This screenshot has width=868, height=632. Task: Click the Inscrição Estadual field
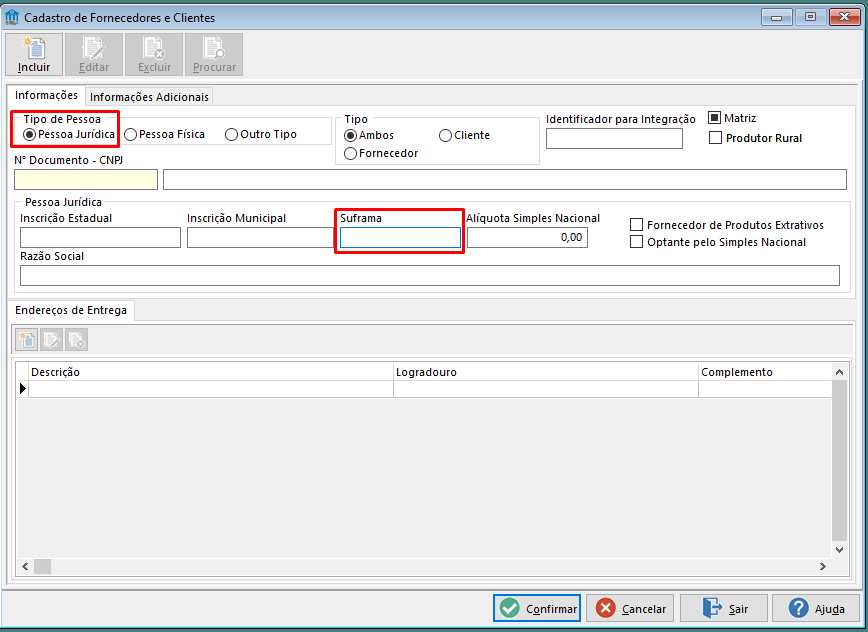[x=100, y=237]
